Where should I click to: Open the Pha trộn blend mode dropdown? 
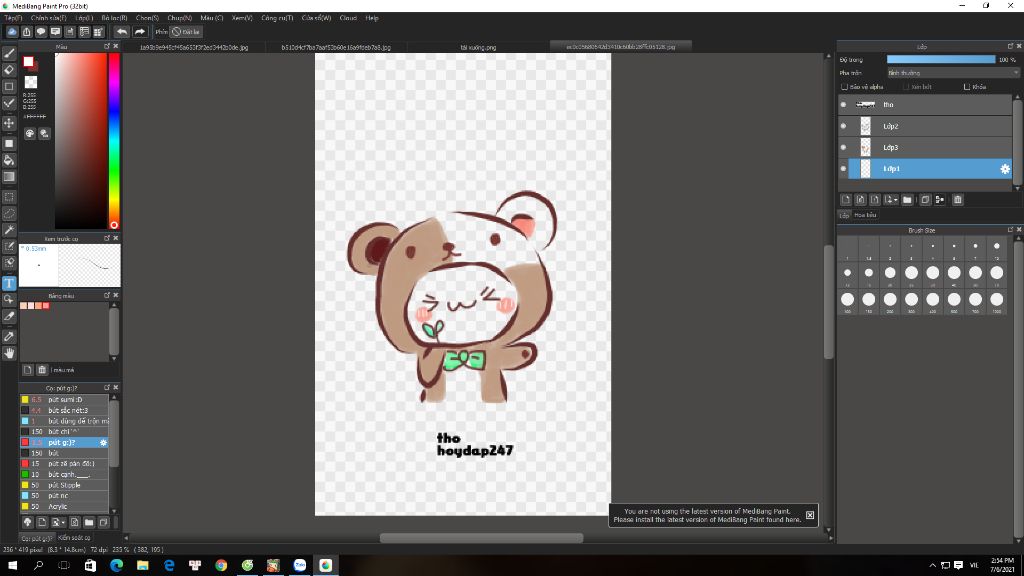click(x=952, y=73)
